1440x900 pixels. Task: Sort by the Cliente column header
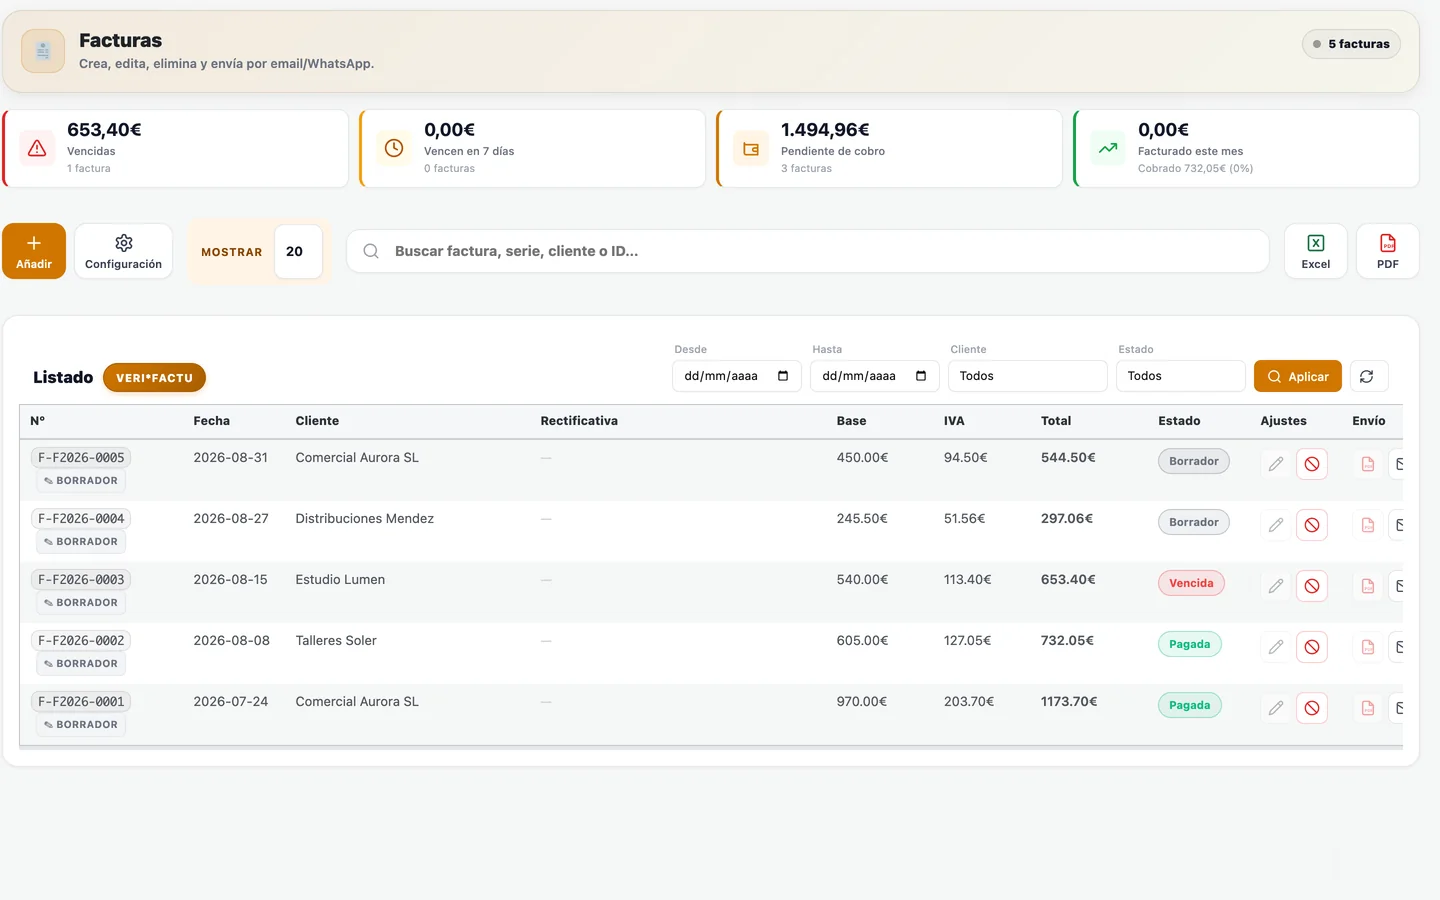317,421
